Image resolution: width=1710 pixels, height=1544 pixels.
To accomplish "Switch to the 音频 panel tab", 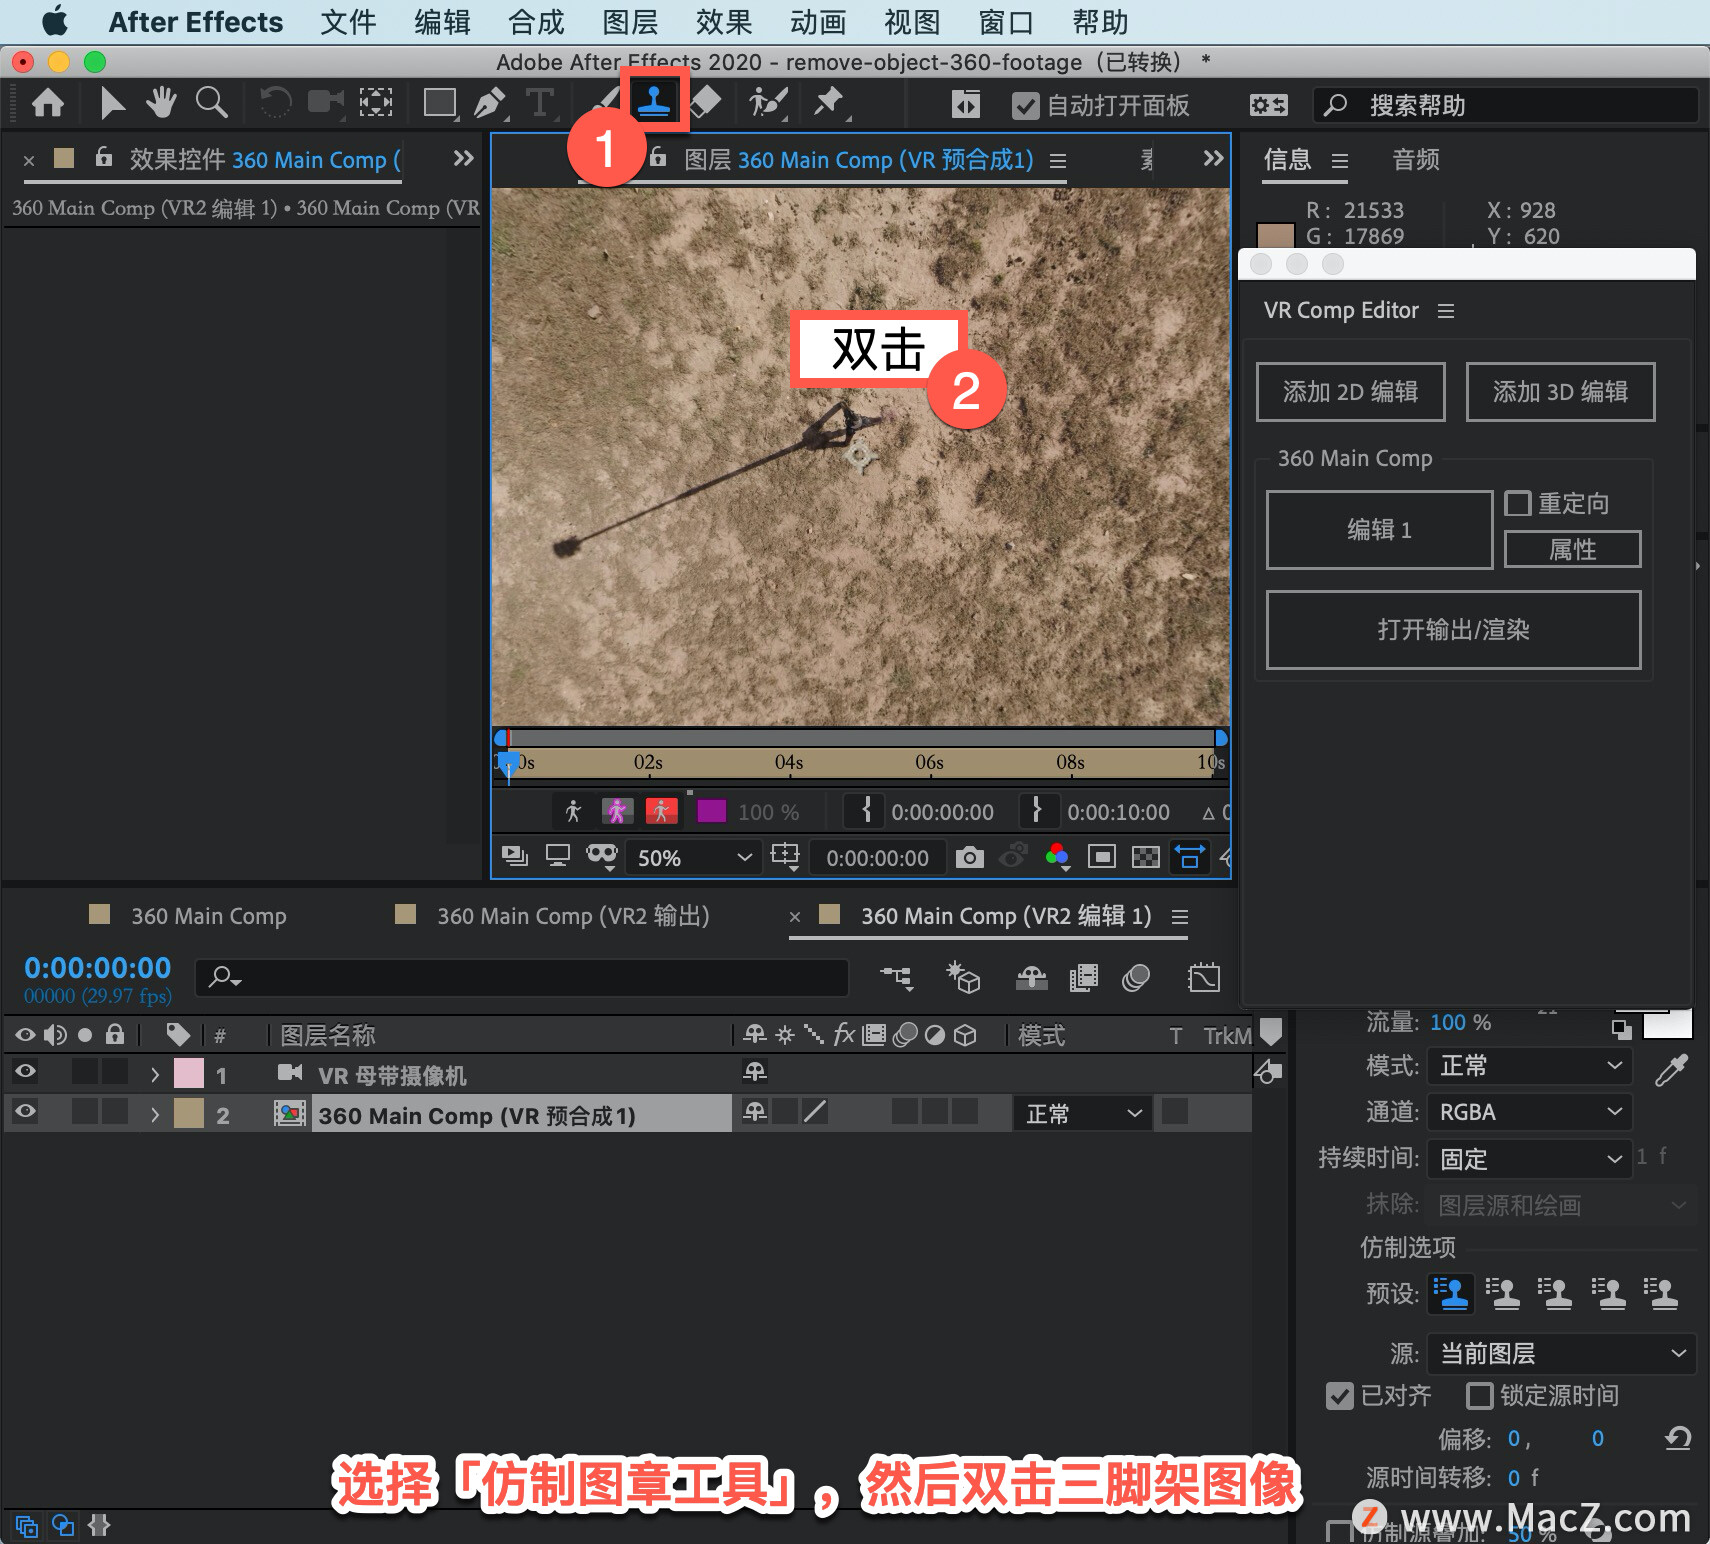I will tap(1416, 160).
